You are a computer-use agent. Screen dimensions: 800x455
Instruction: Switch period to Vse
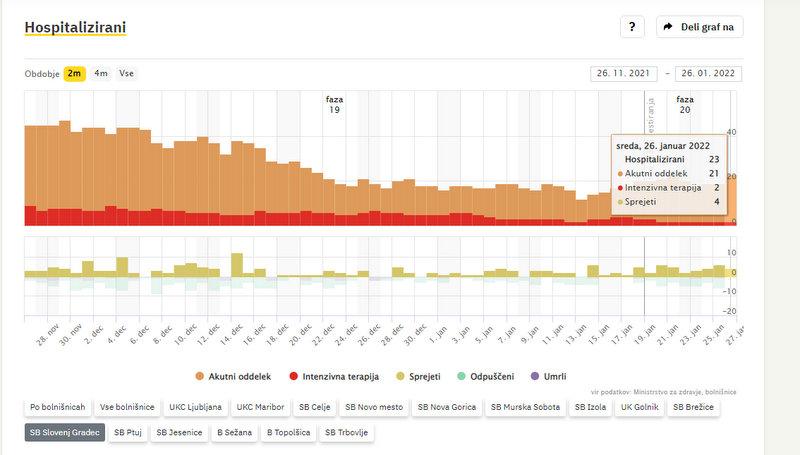click(x=127, y=73)
